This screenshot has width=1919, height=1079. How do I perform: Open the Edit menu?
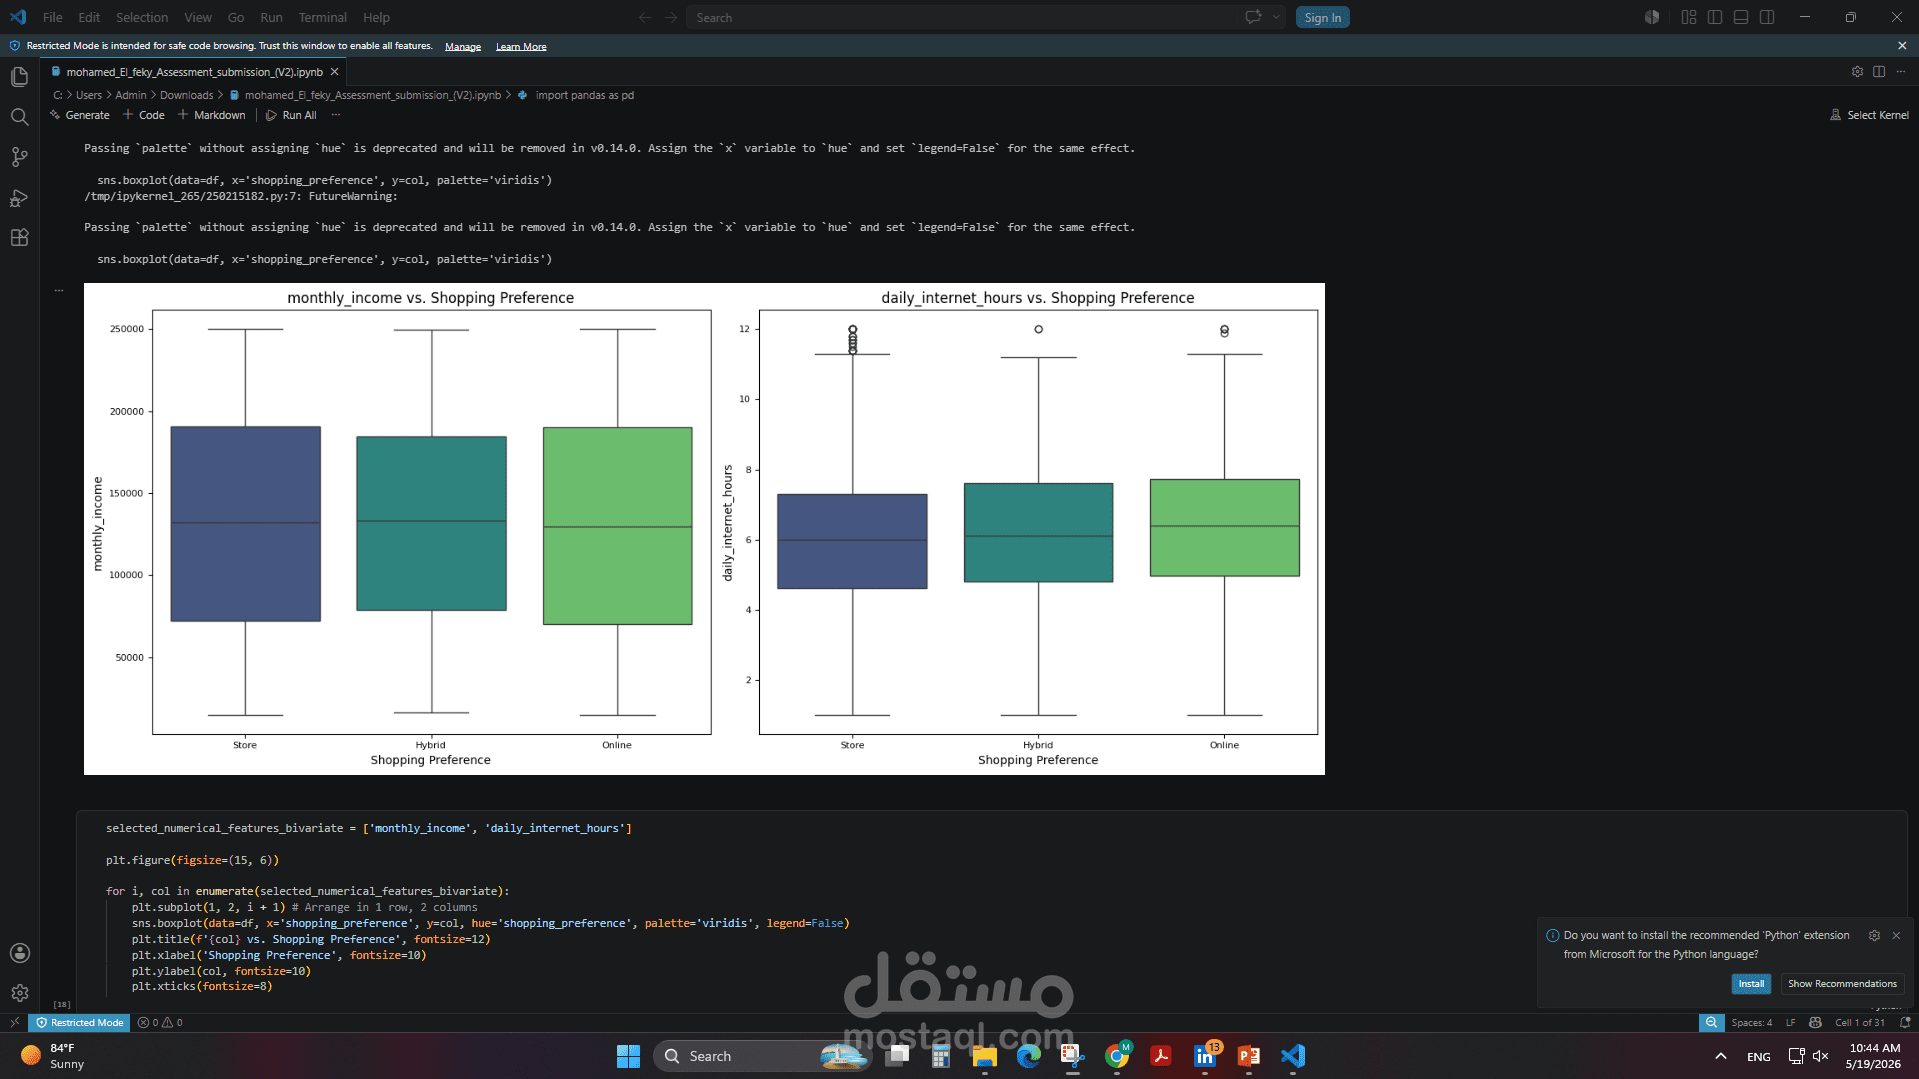[x=89, y=17]
